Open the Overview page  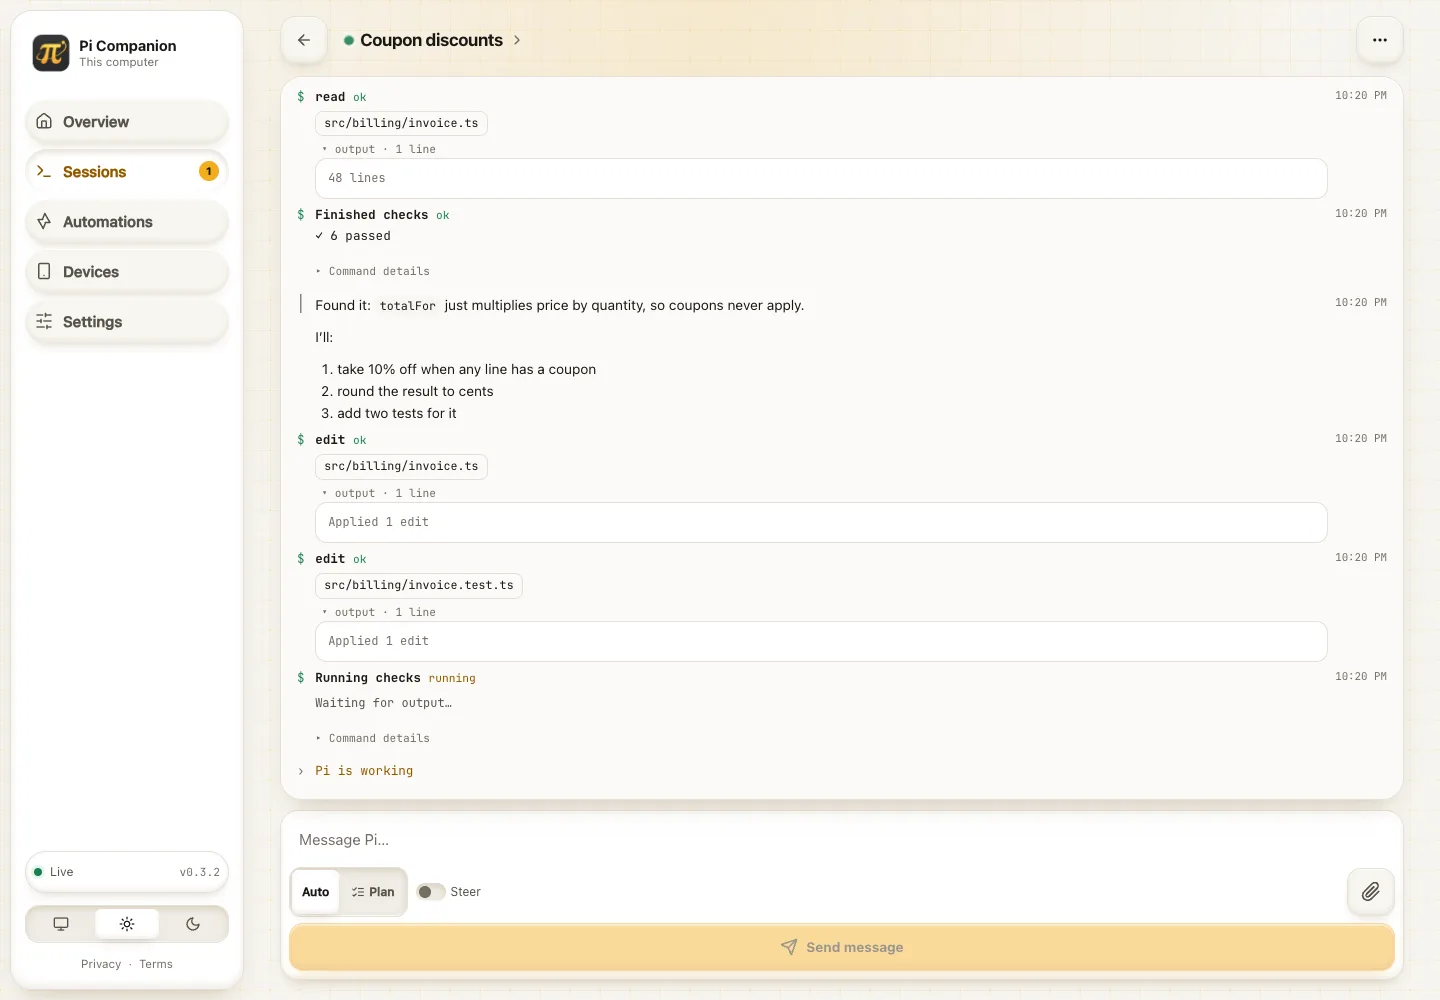pos(127,122)
